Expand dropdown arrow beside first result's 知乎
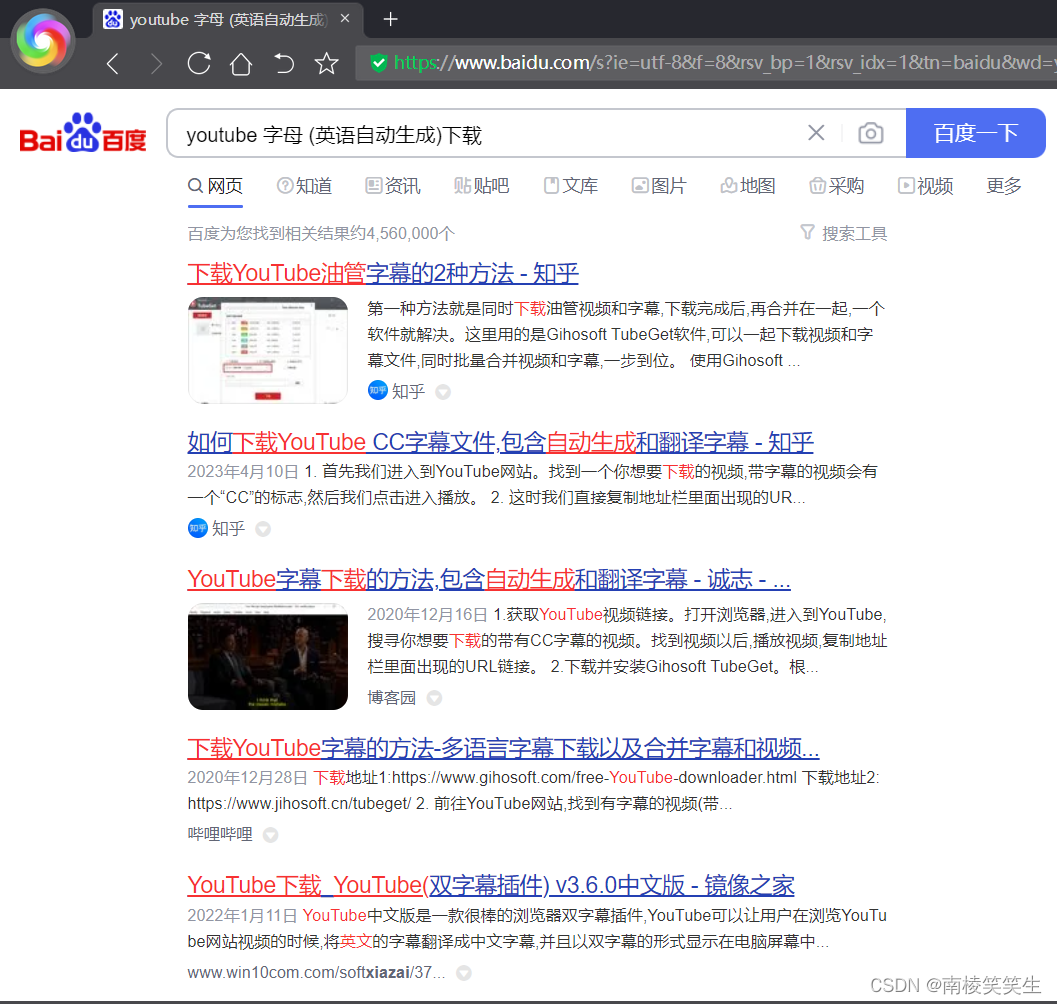This screenshot has width=1057, height=1004. tap(443, 392)
